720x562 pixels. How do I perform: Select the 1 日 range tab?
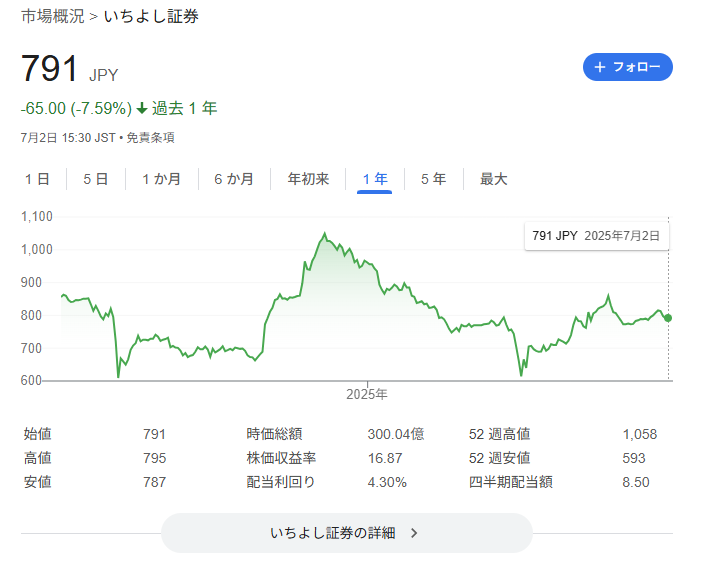point(37,179)
